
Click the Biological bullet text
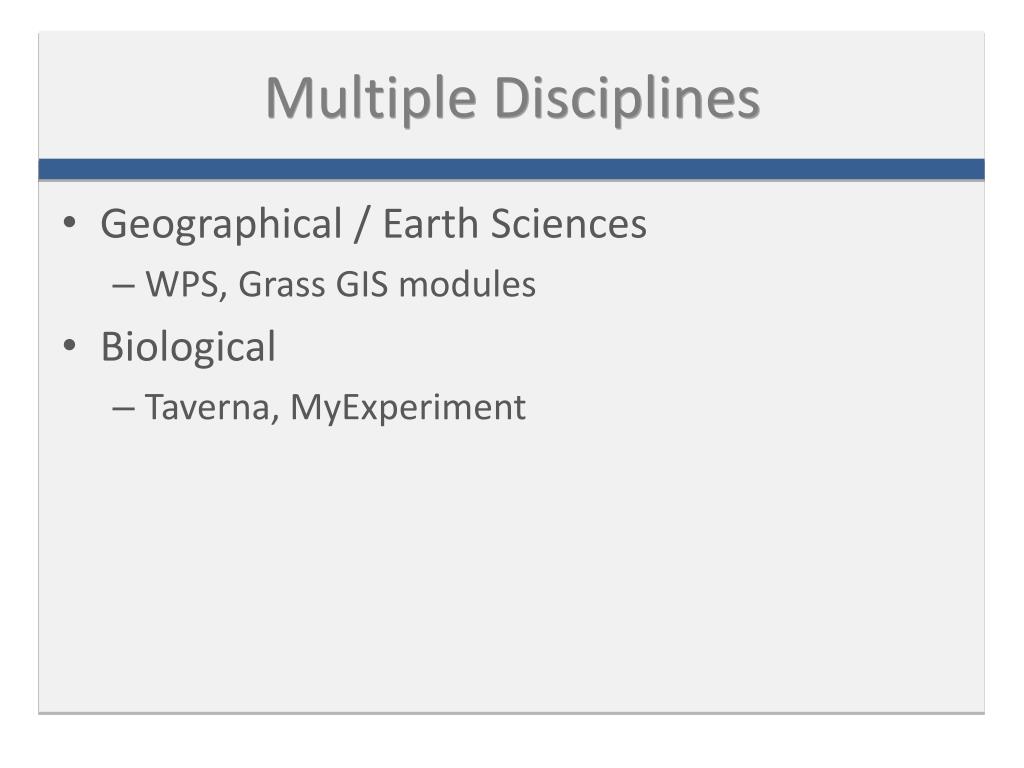188,347
